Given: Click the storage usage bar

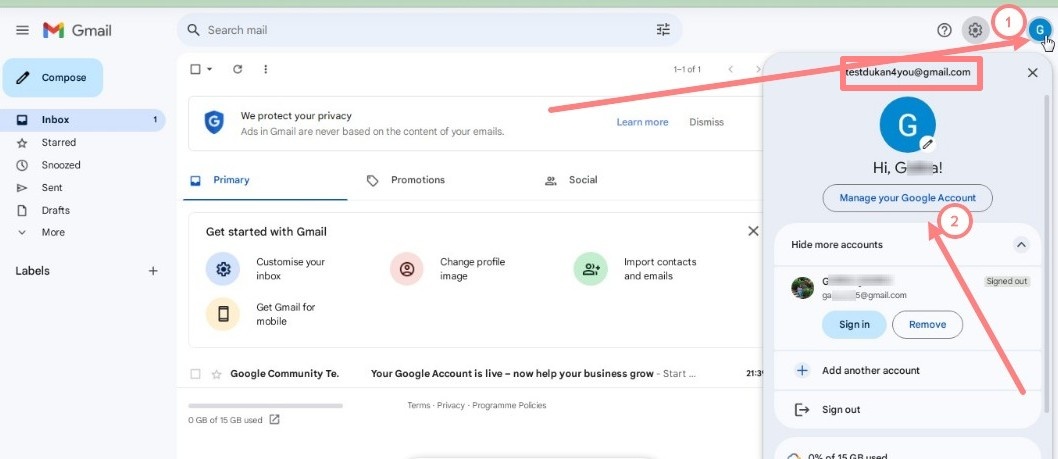Looking at the screenshot, I should coord(265,406).
